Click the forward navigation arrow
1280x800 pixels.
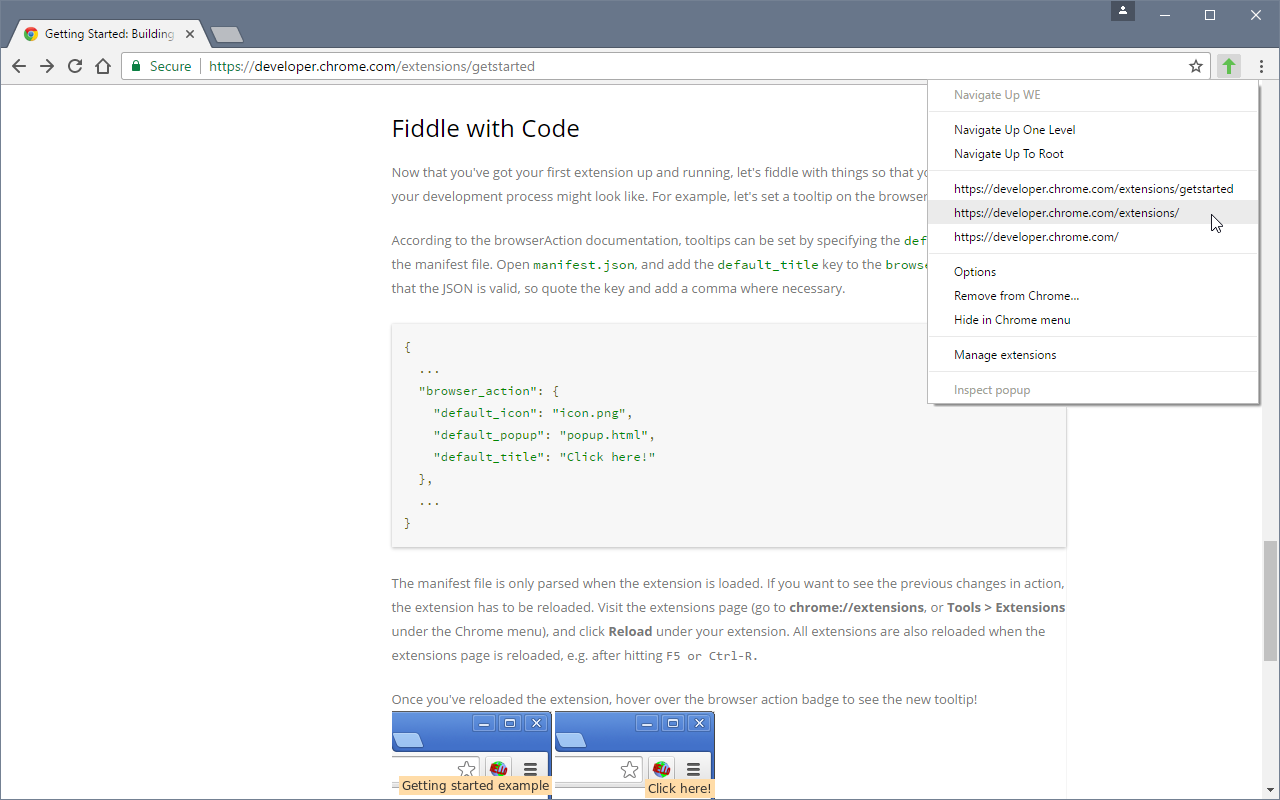(x=47, y=66)
